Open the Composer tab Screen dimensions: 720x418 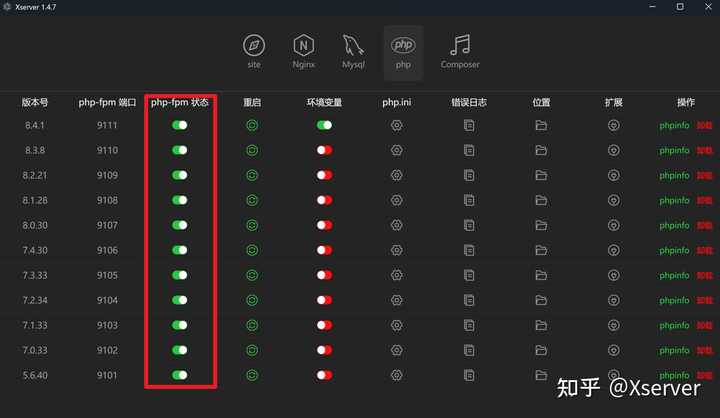click(460, 52)
